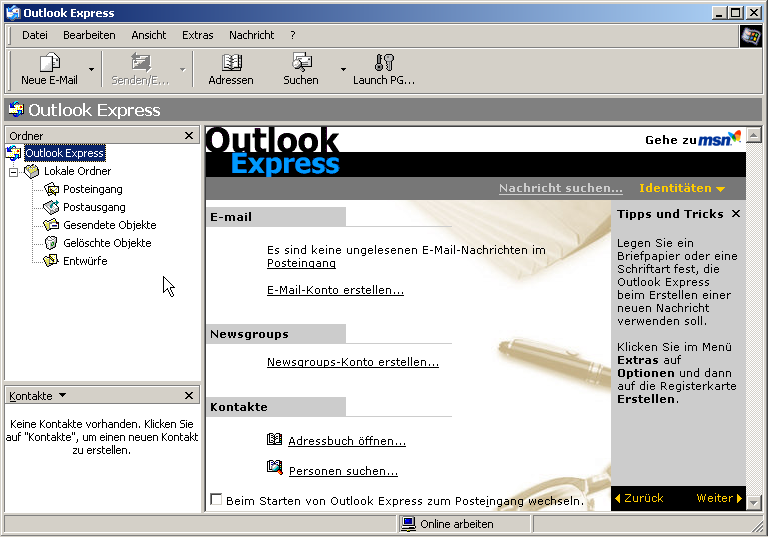The image size is (768, 537).
Task: Click the Outlook Express icon in the title bar
Action: click(x=13, y=13)
